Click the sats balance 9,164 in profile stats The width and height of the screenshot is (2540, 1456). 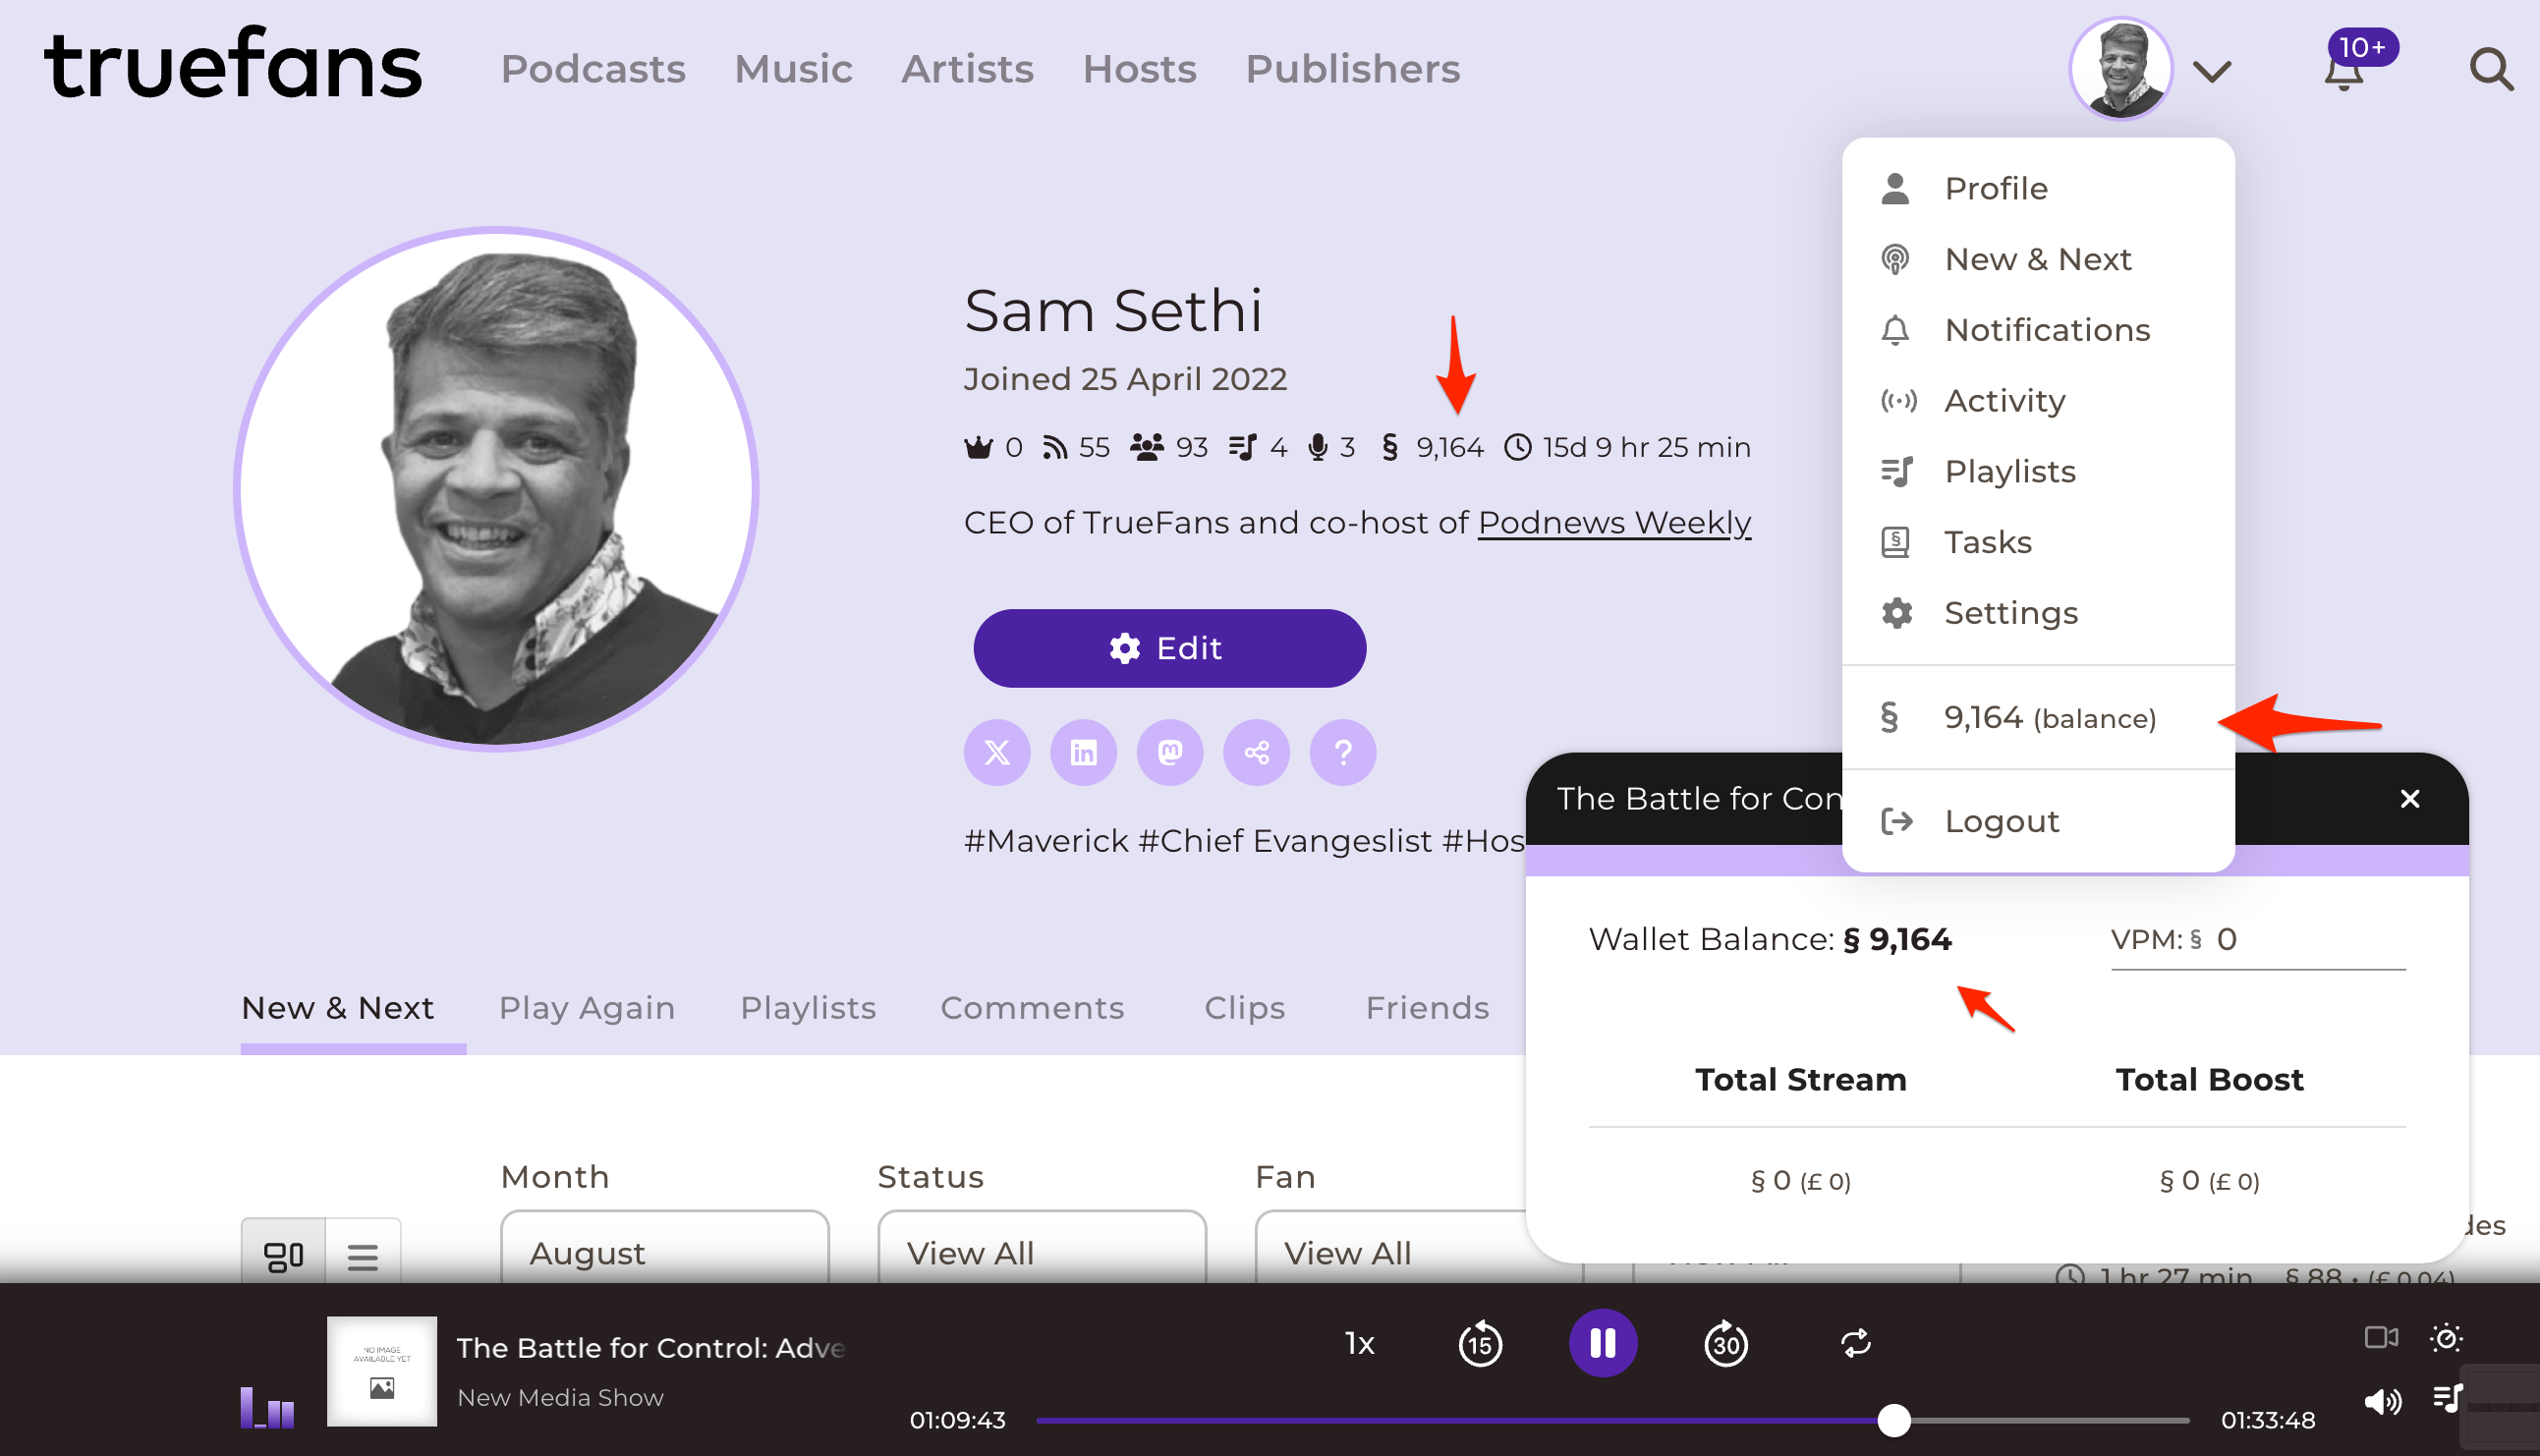[x=1432, y=447]
